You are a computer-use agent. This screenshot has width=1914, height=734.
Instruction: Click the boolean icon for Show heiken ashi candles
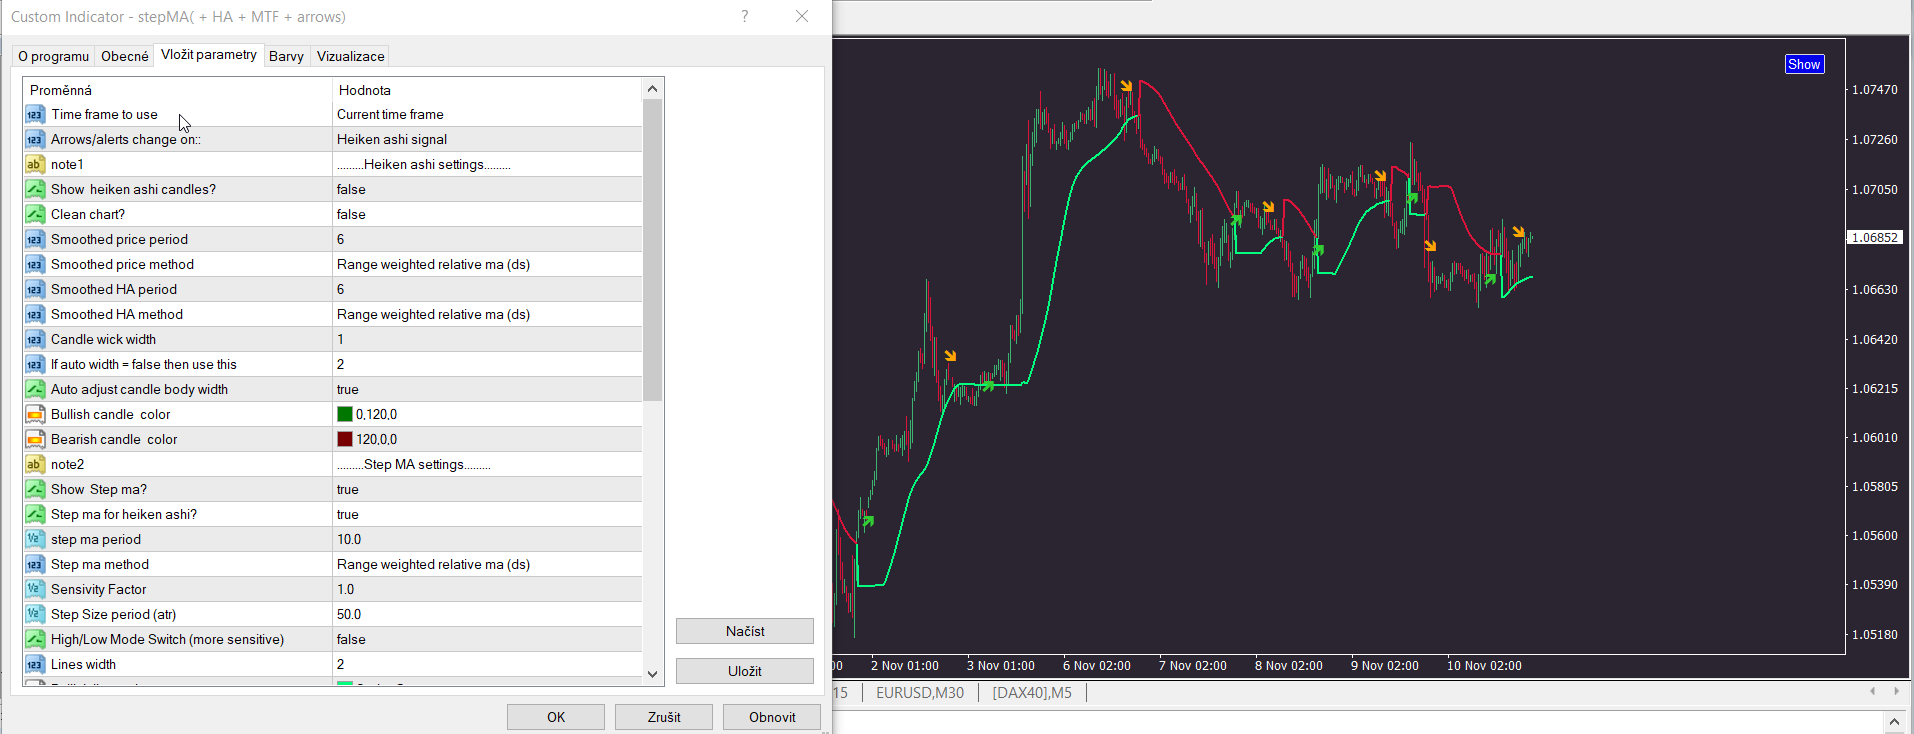coord(35,189)
